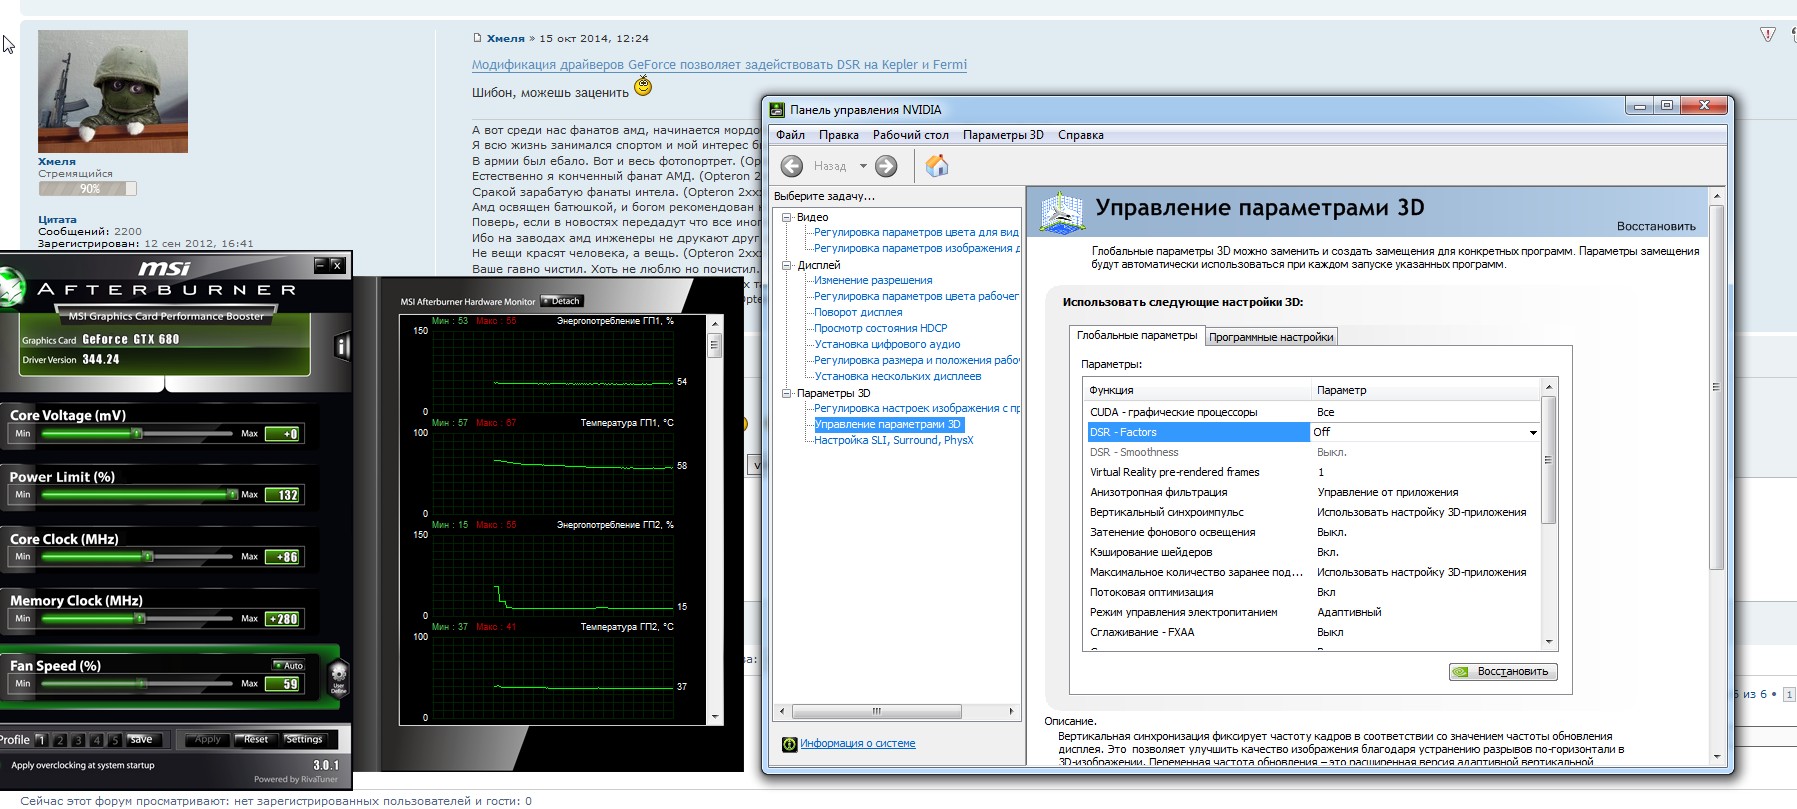1797x809 pixels.
Task: Click the Back arrow in NVIDIA panel
Action: [x=792, y=166]
